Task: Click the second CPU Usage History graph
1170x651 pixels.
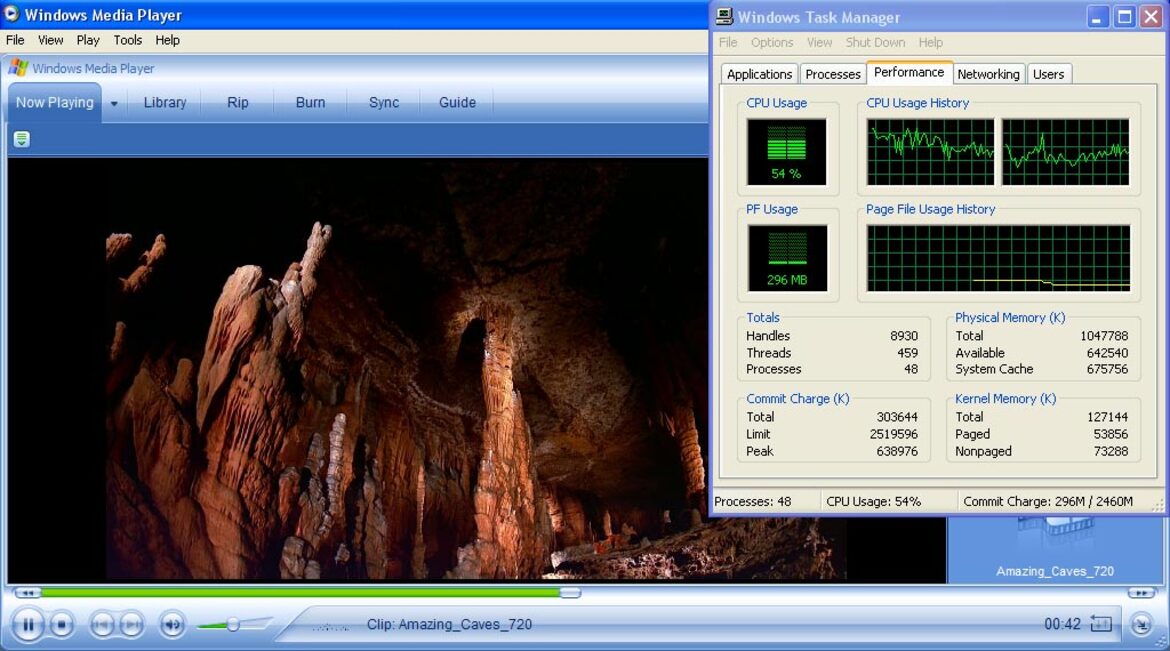Action: pyautogui.click(x=1065, y=152)
